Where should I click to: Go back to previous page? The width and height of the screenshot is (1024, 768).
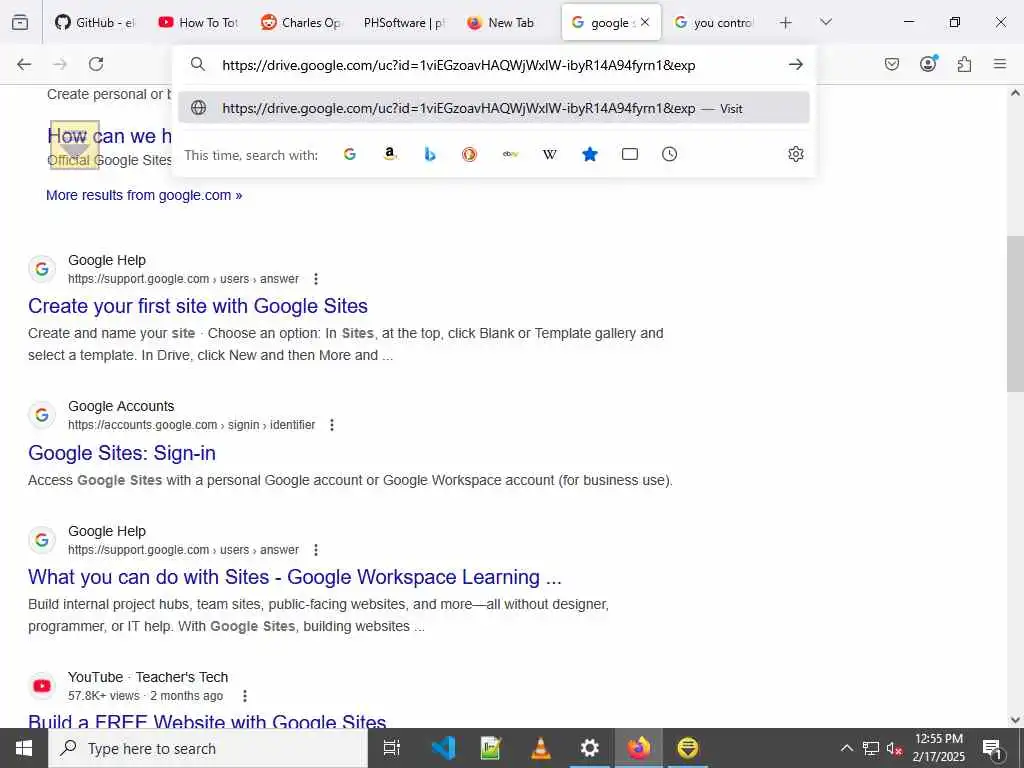point(24,64)
